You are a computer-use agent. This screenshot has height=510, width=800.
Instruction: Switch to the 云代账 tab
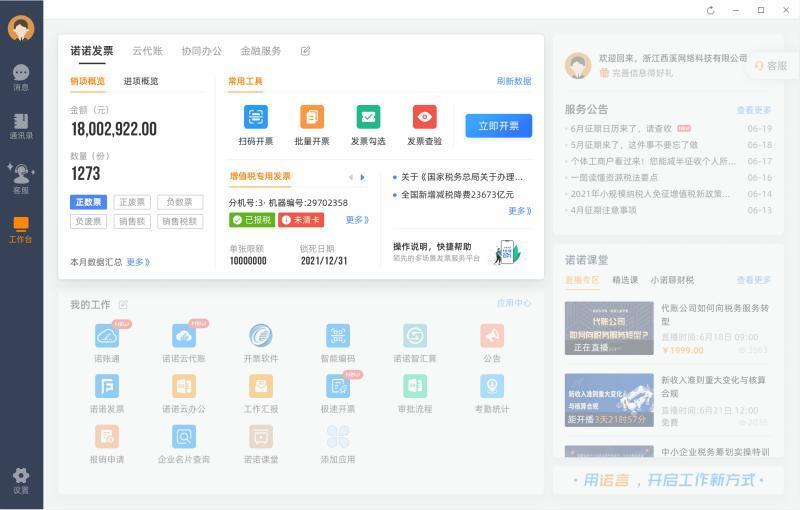[x=147, y=51]
